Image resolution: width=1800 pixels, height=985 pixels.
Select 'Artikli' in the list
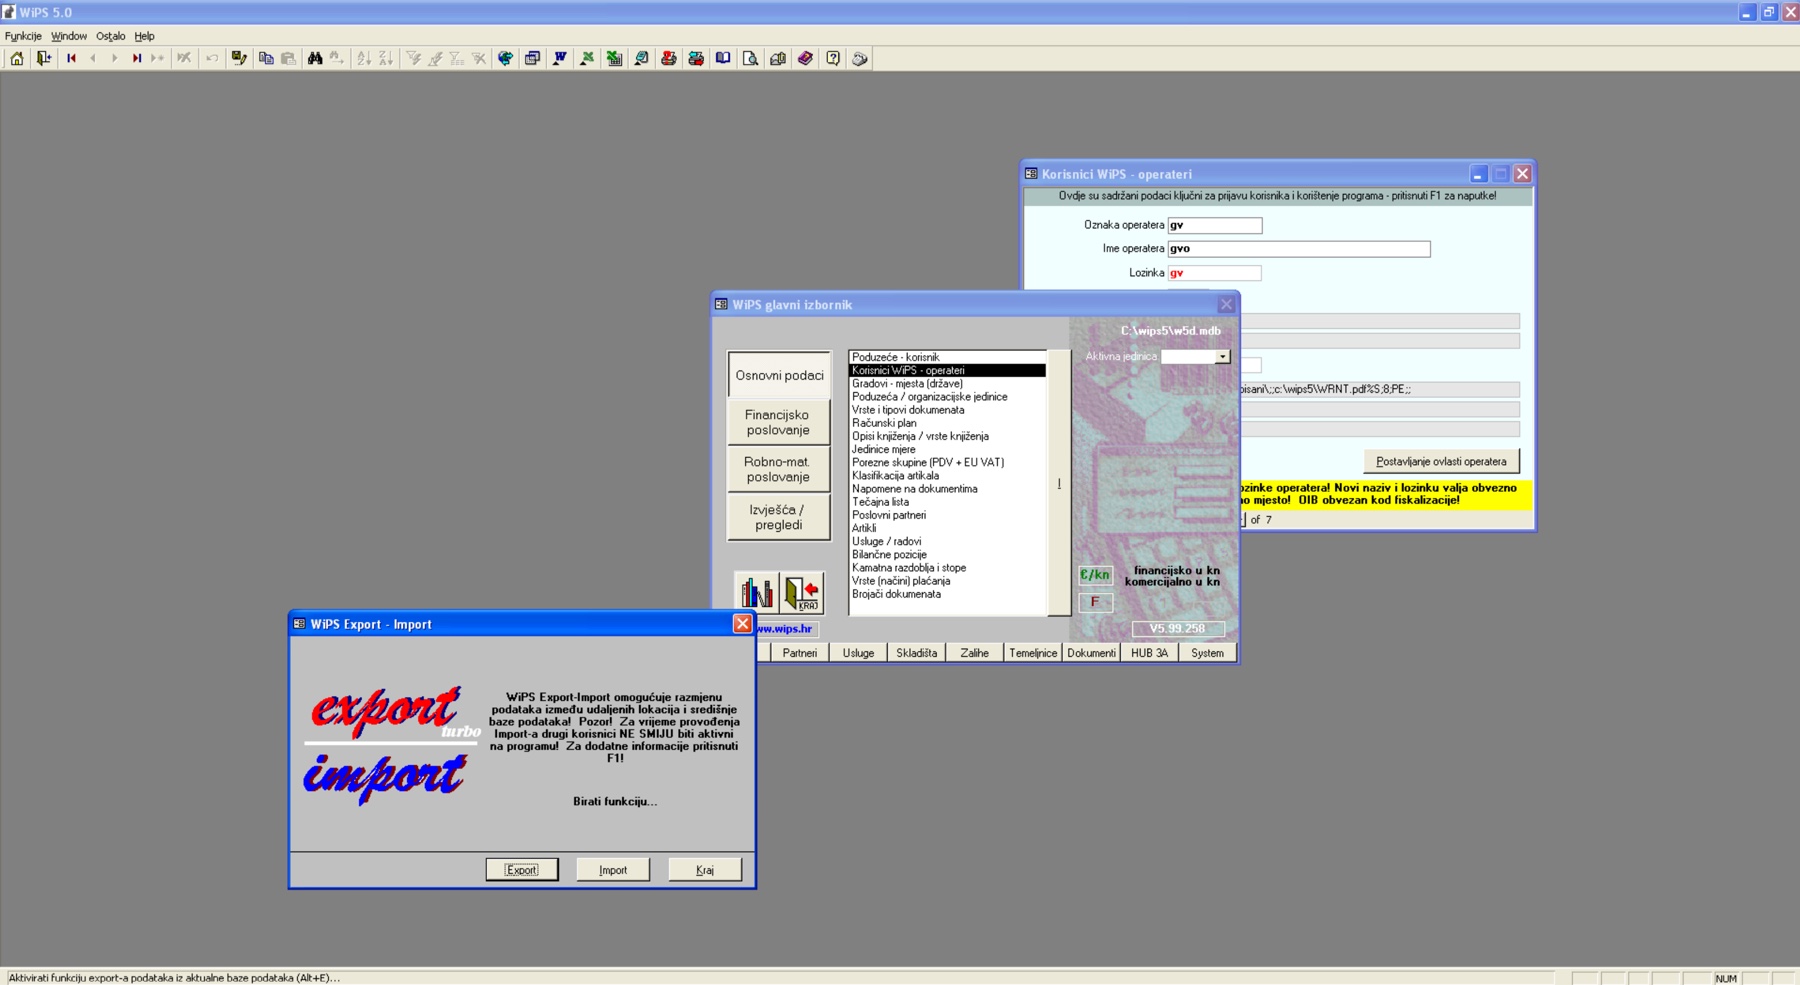[x=947, y=528]
